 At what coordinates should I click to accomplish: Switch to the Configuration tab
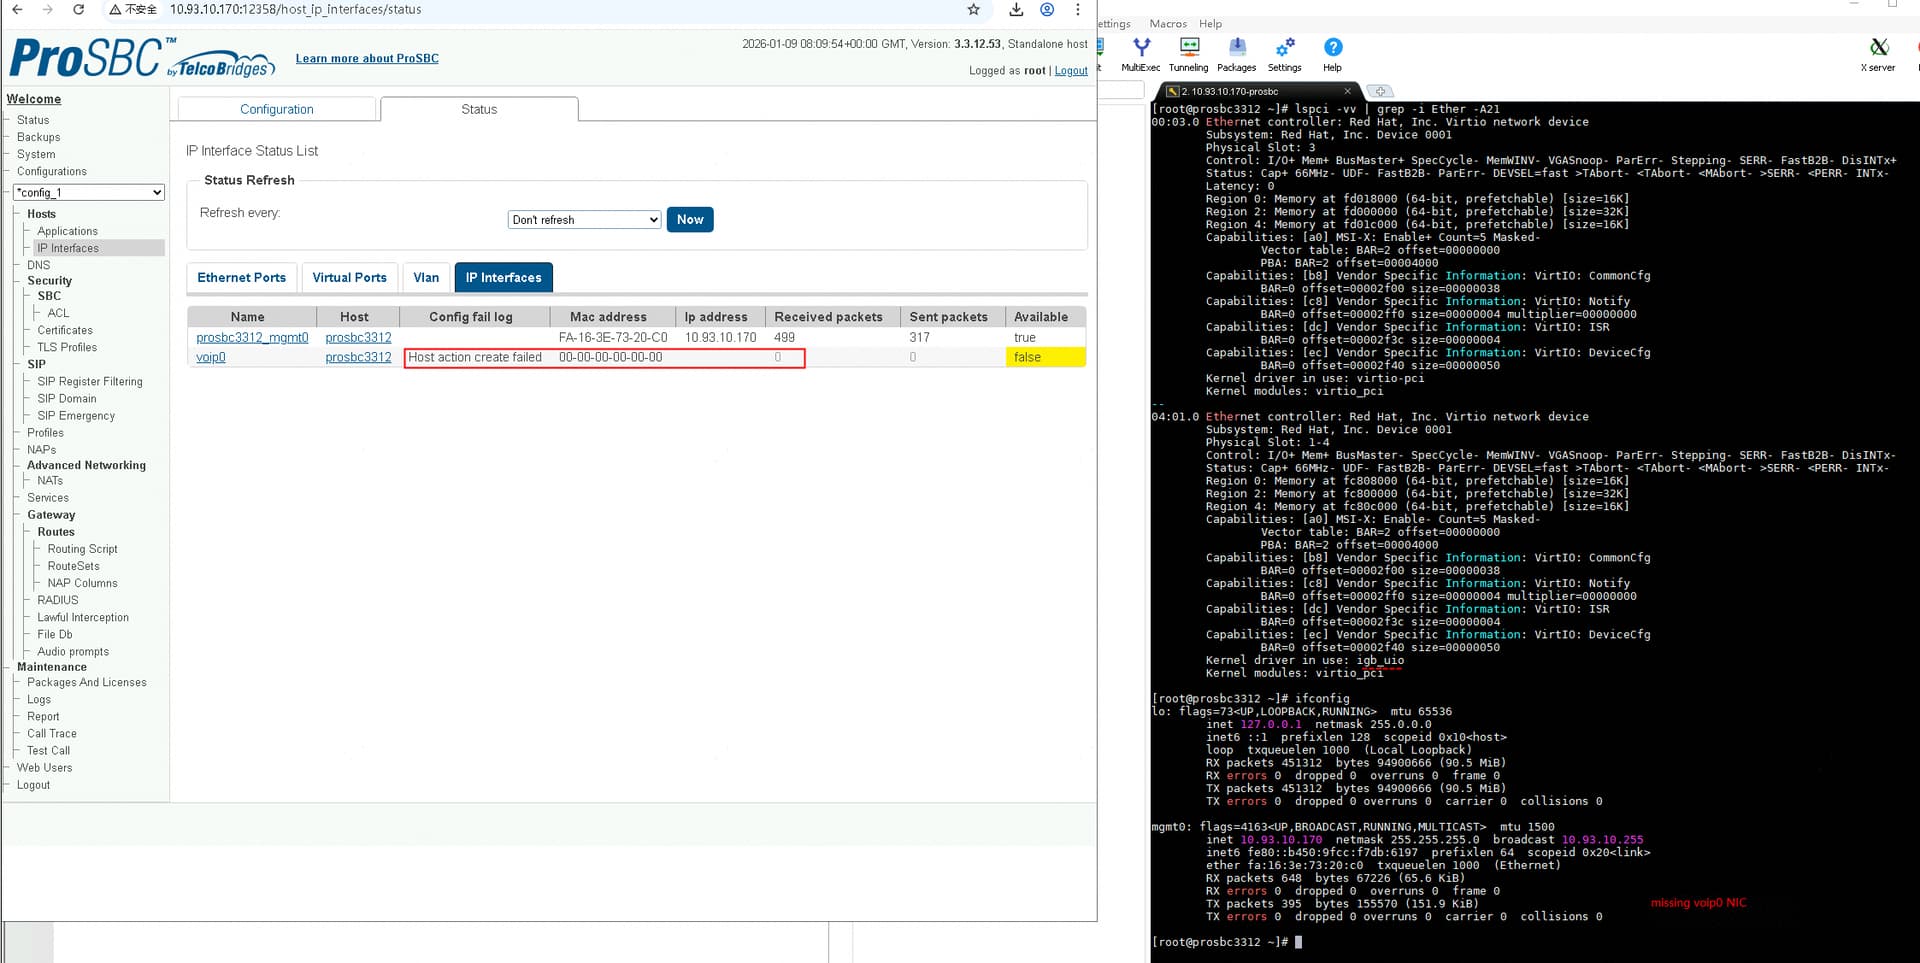(277, 110)
